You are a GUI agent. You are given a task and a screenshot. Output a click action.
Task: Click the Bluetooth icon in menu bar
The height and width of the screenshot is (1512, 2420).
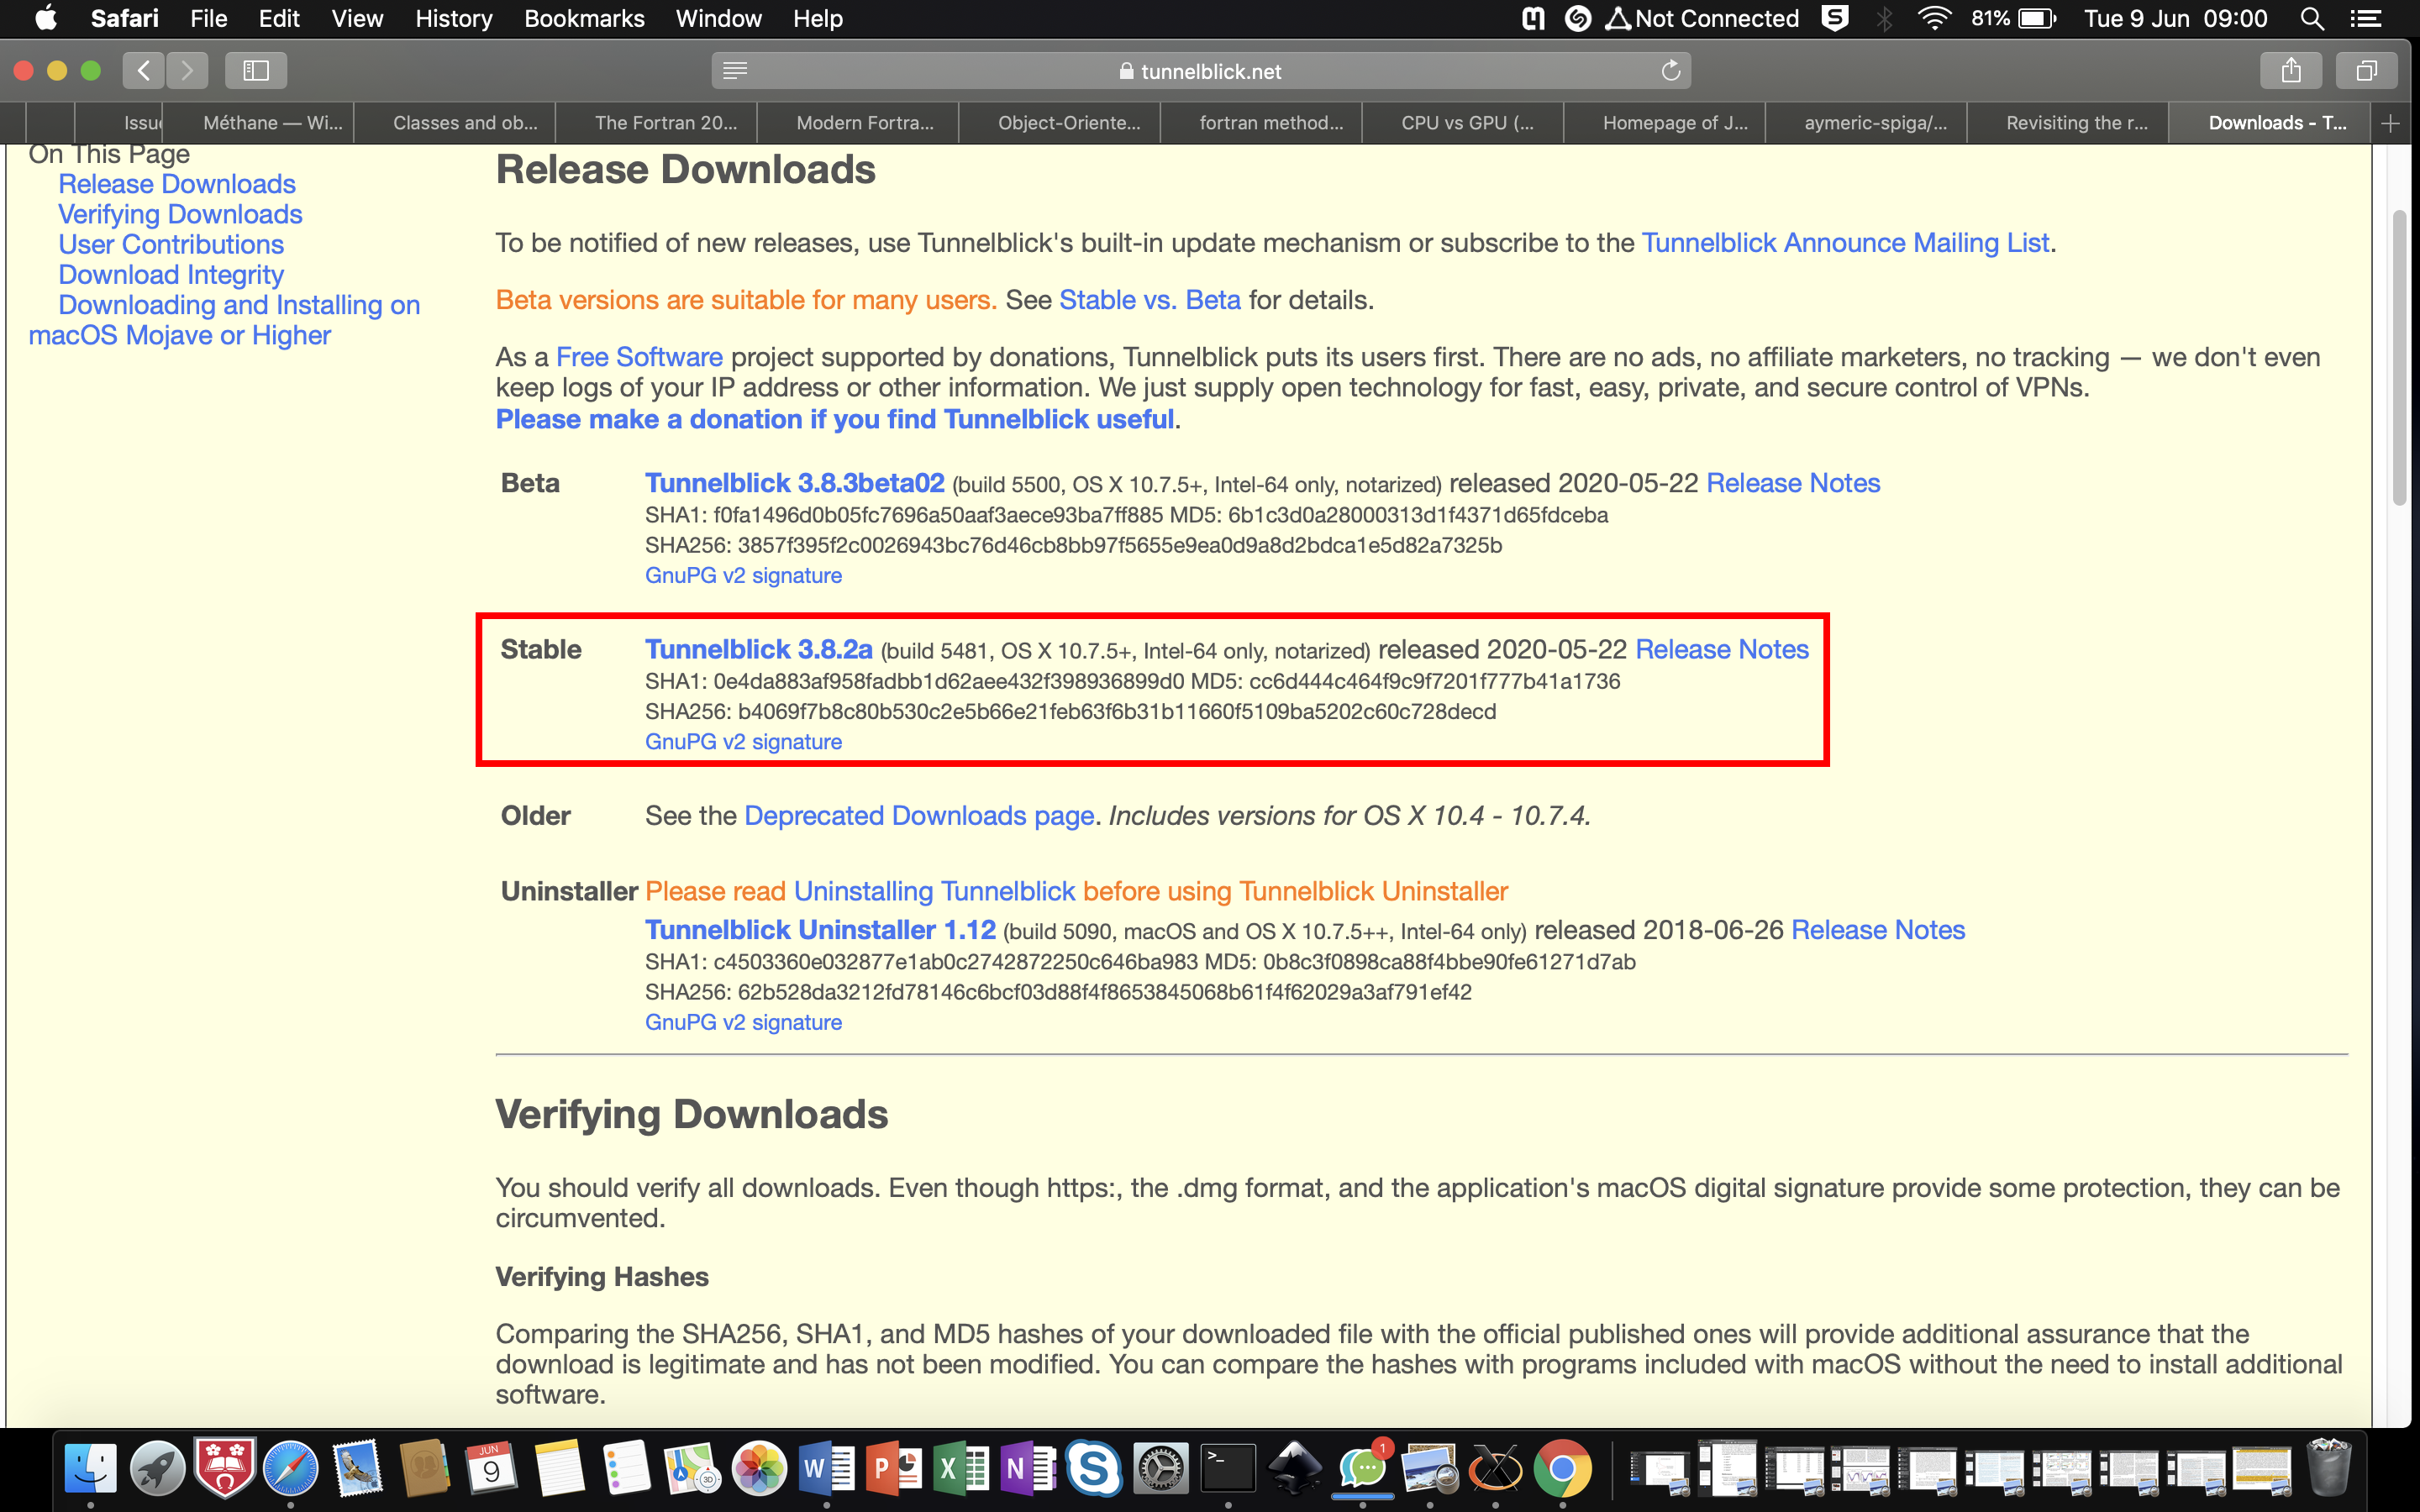pyautogui.click(x=1884, y=18)
